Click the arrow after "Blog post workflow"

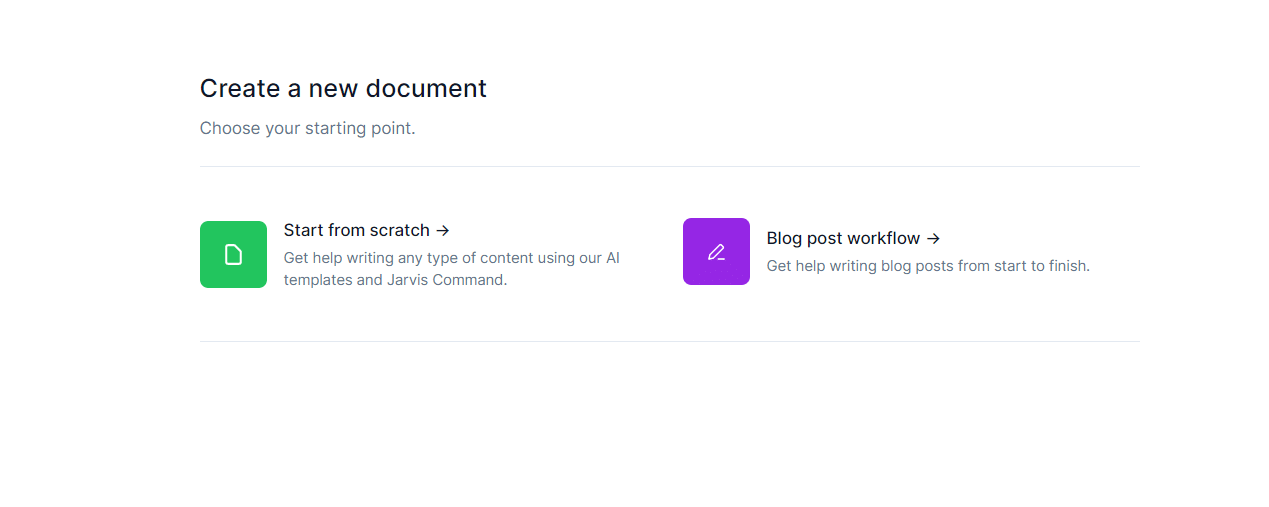(x=933, y=239)
